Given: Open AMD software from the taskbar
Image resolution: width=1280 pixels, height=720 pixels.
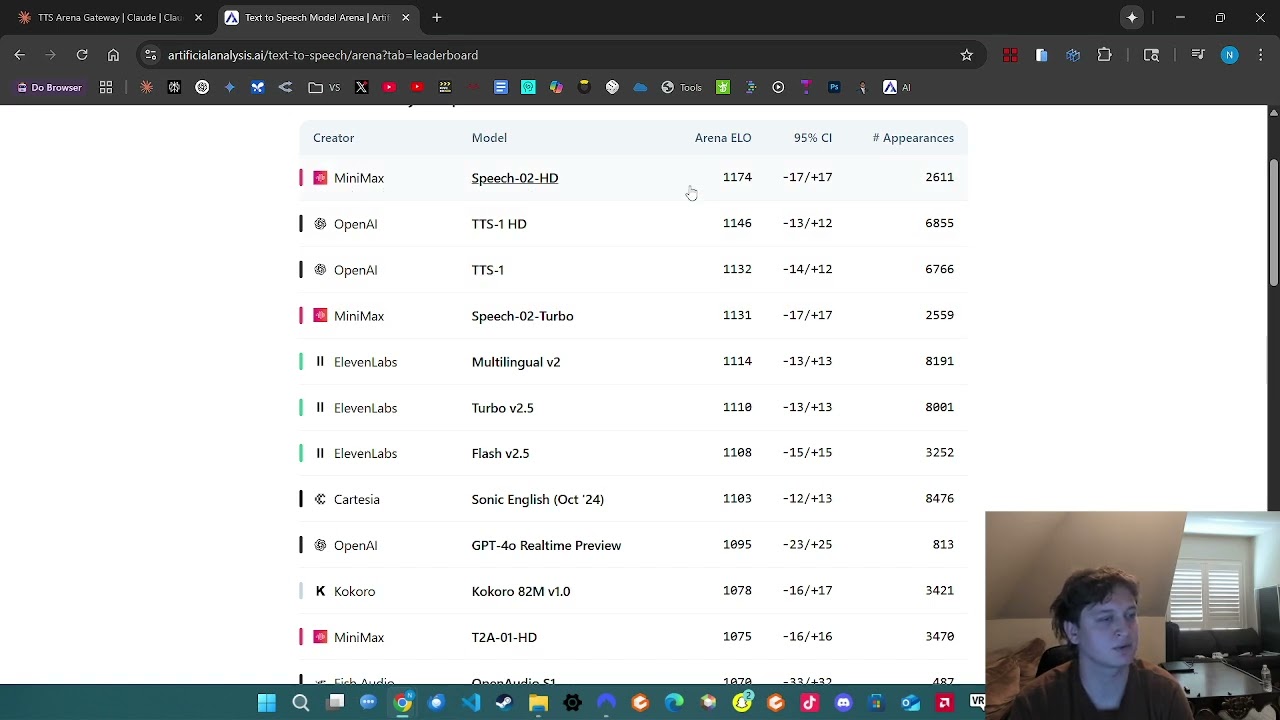Looking at the screenshot, I should [944, 703].
